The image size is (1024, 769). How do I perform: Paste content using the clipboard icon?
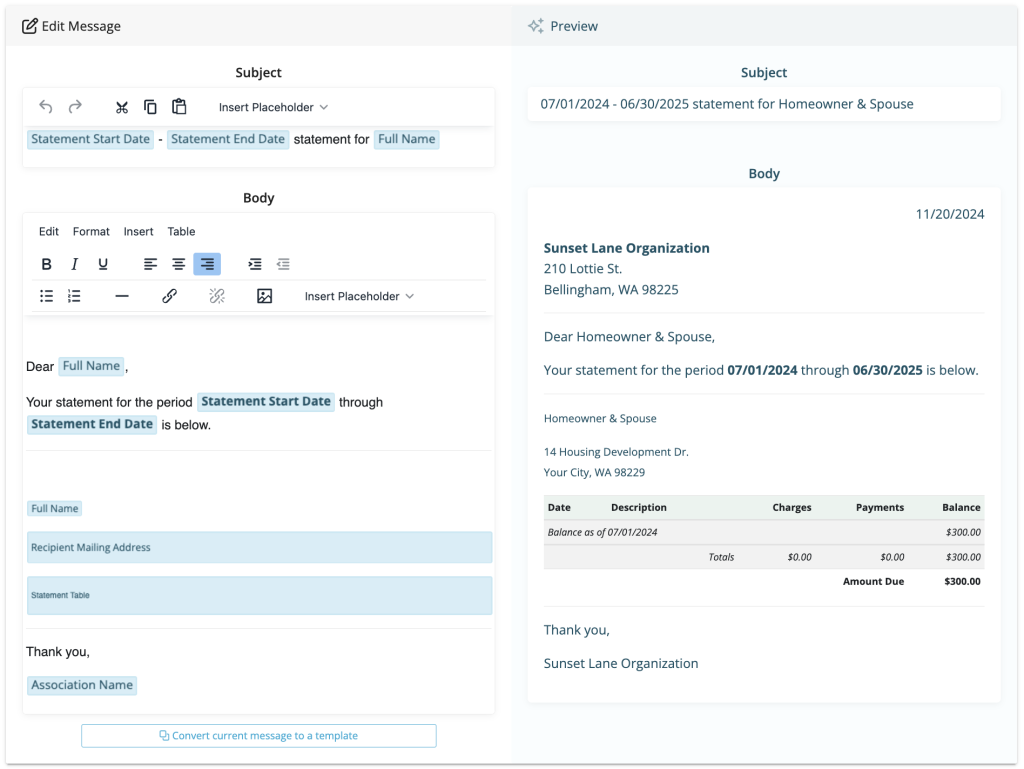[x=180, y=106]
